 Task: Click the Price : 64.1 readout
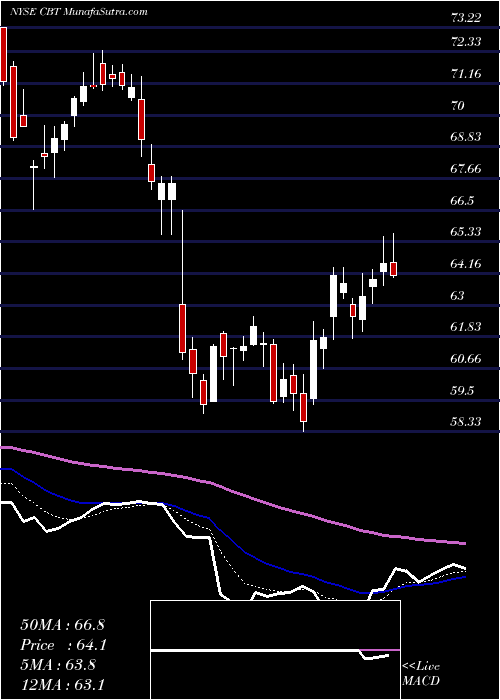click(x=63, y=645)
